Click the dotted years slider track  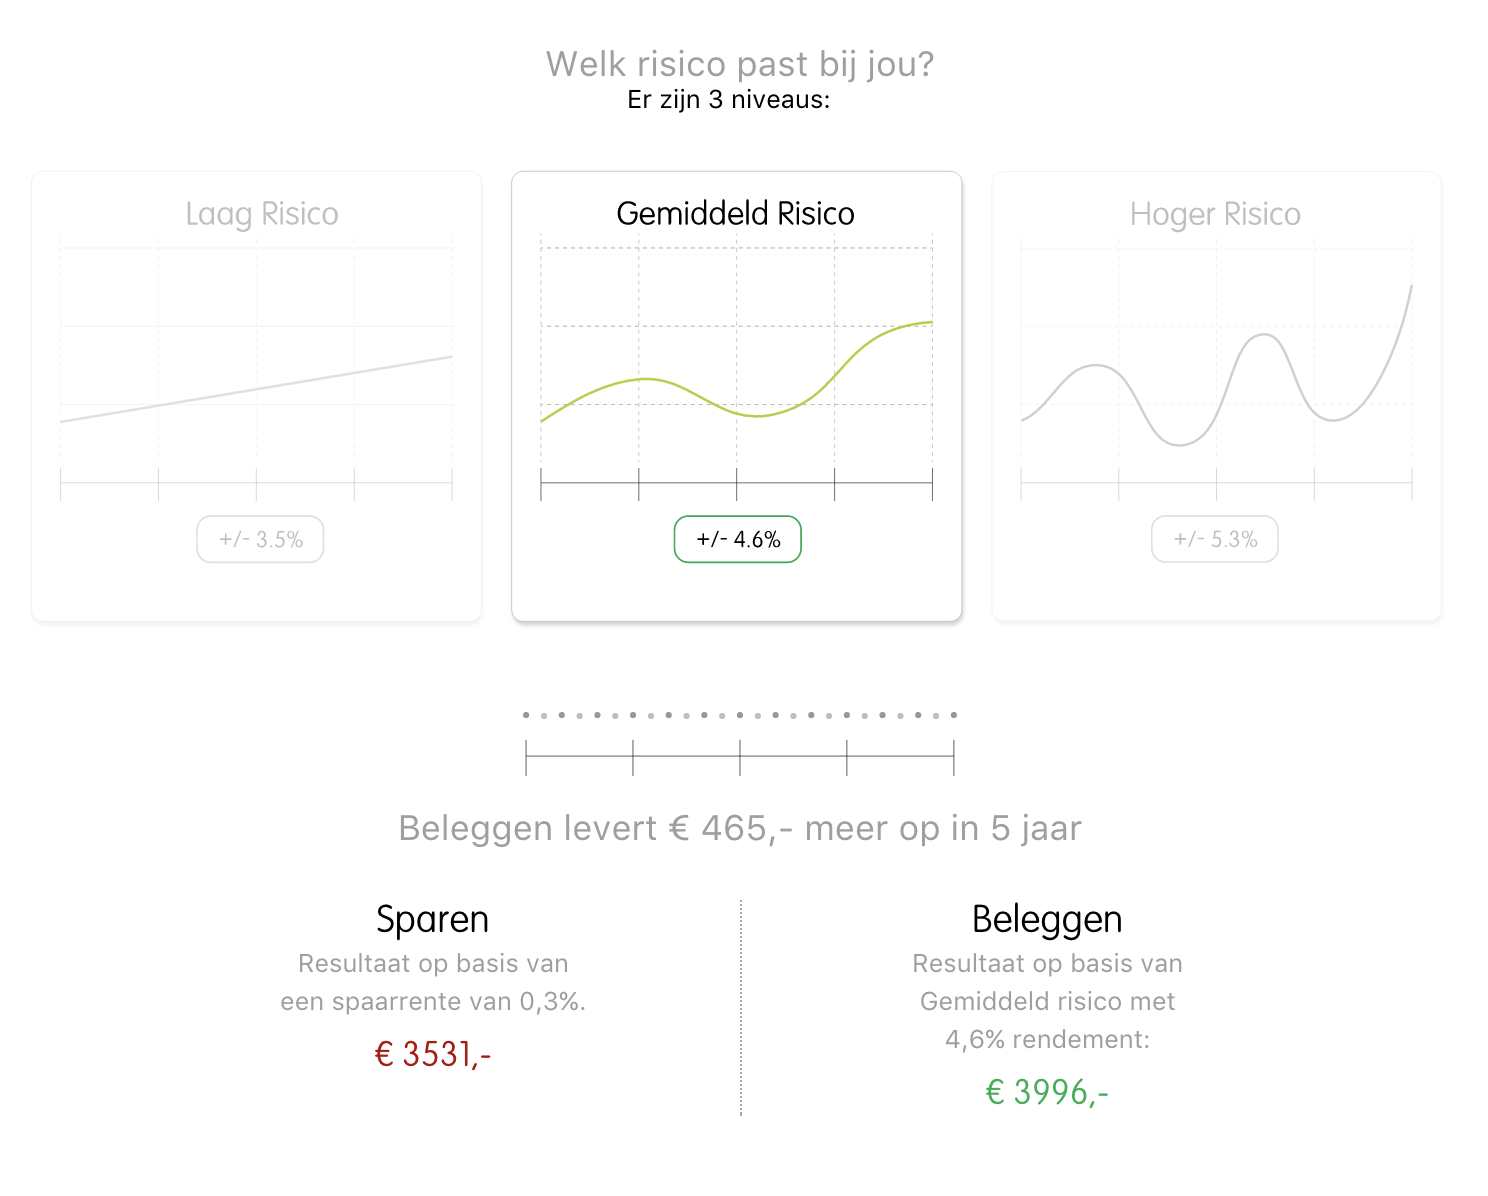click(x=740, y=715)
